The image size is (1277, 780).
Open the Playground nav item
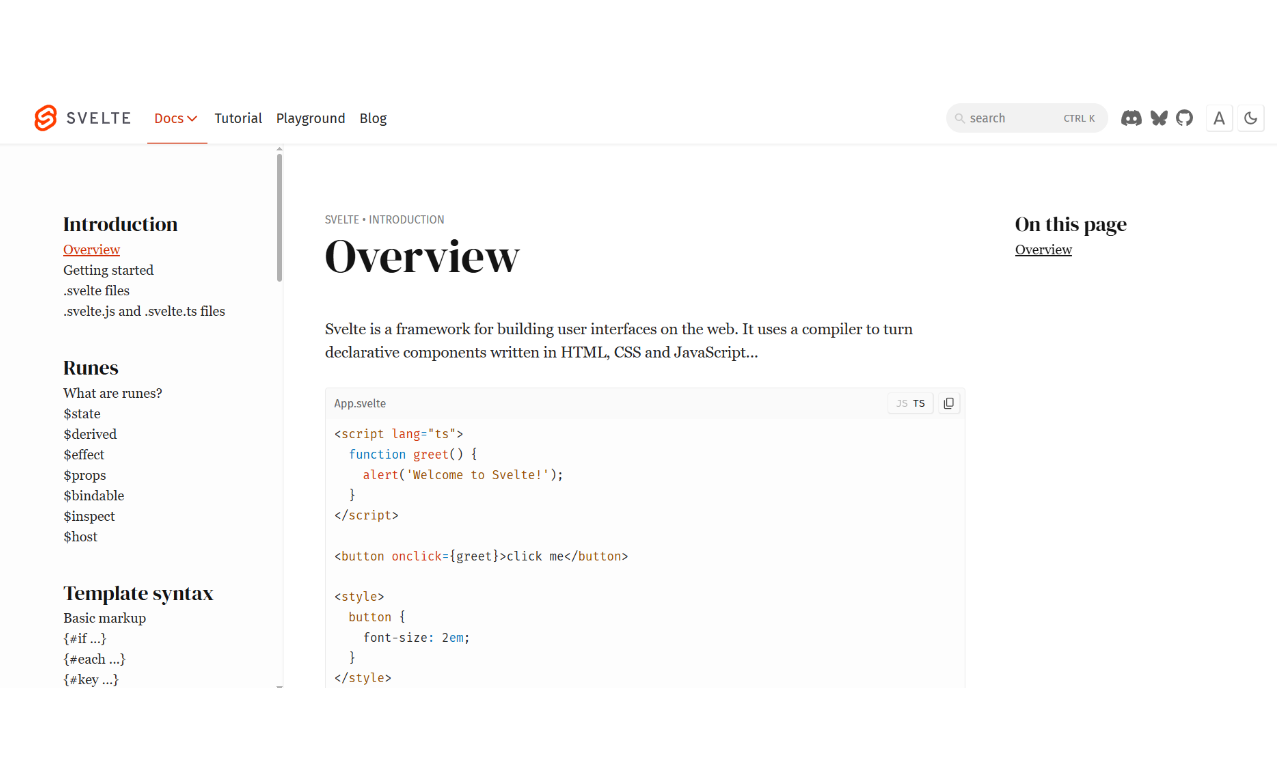tap(310, 118)
